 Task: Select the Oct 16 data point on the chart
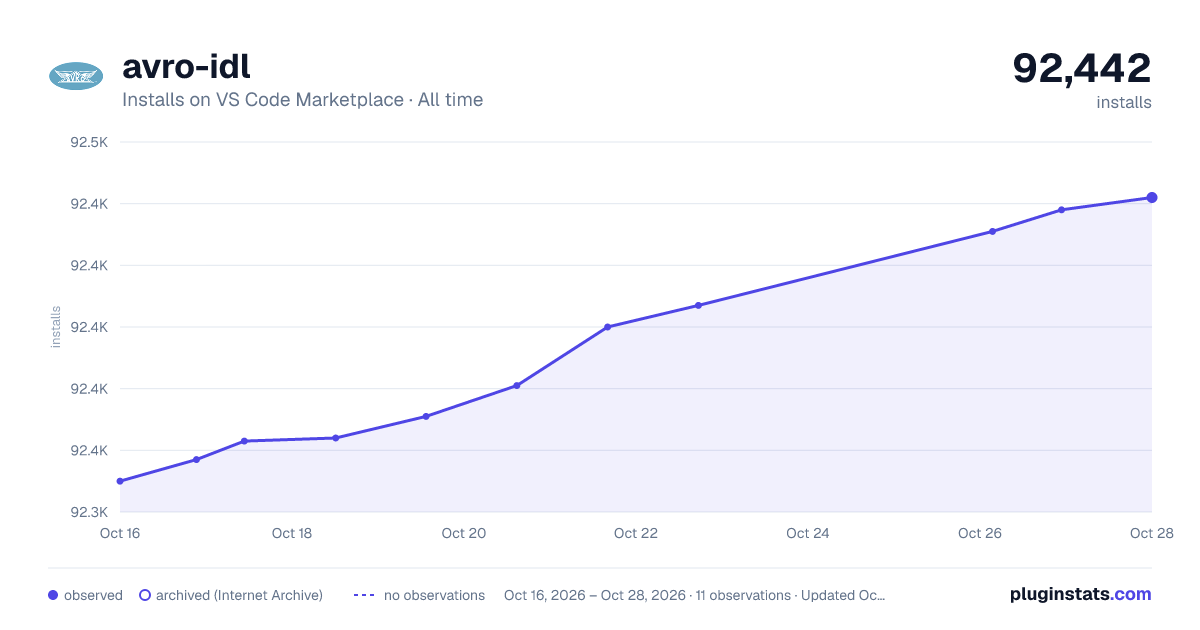(x=120, y=481)
